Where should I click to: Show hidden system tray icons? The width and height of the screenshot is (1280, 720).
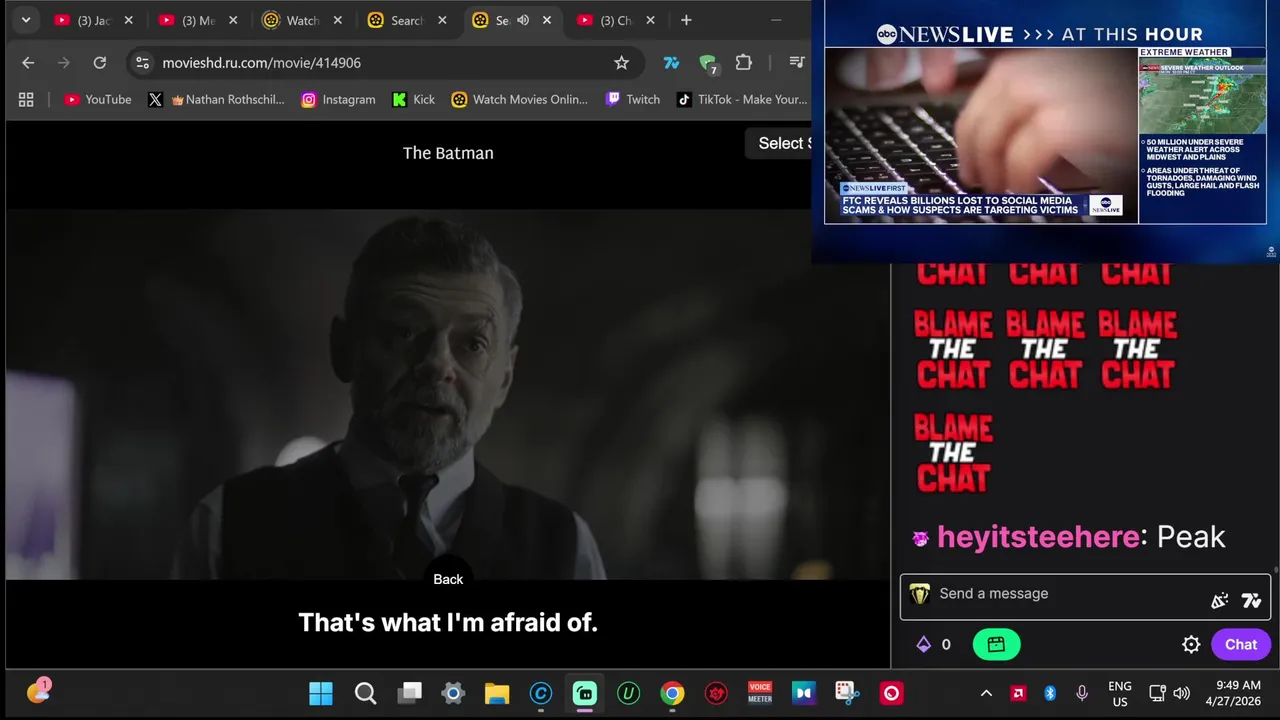pyautogui.click(x=986, y=693)
